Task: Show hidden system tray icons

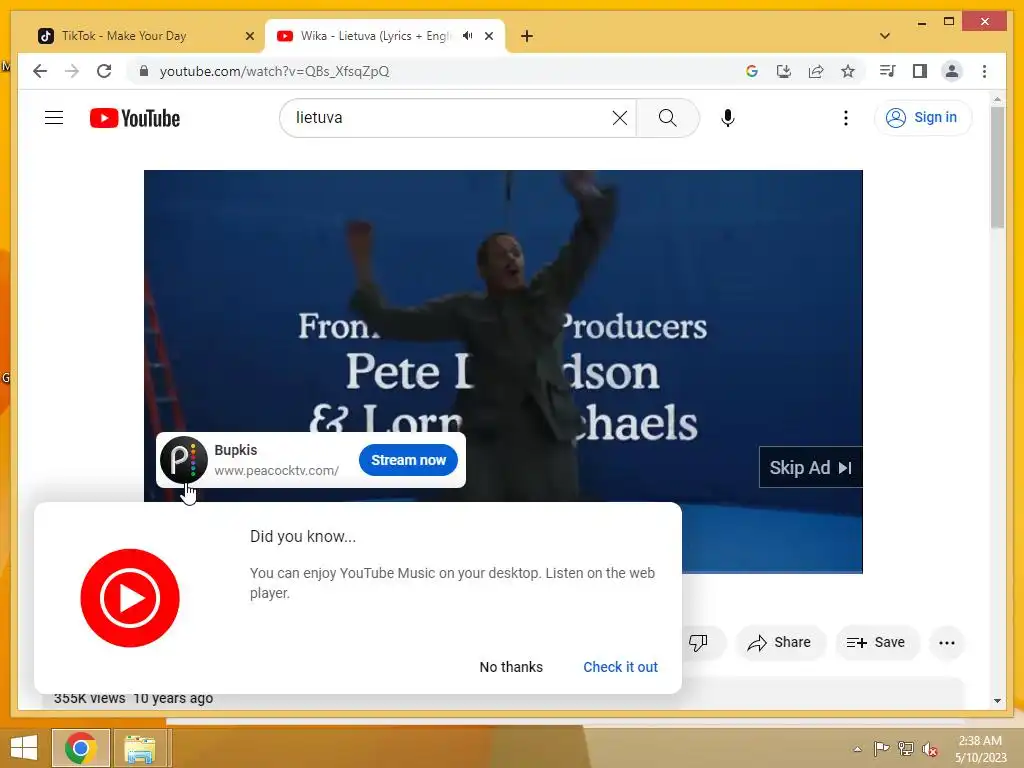Action: [x=857, y=748]
